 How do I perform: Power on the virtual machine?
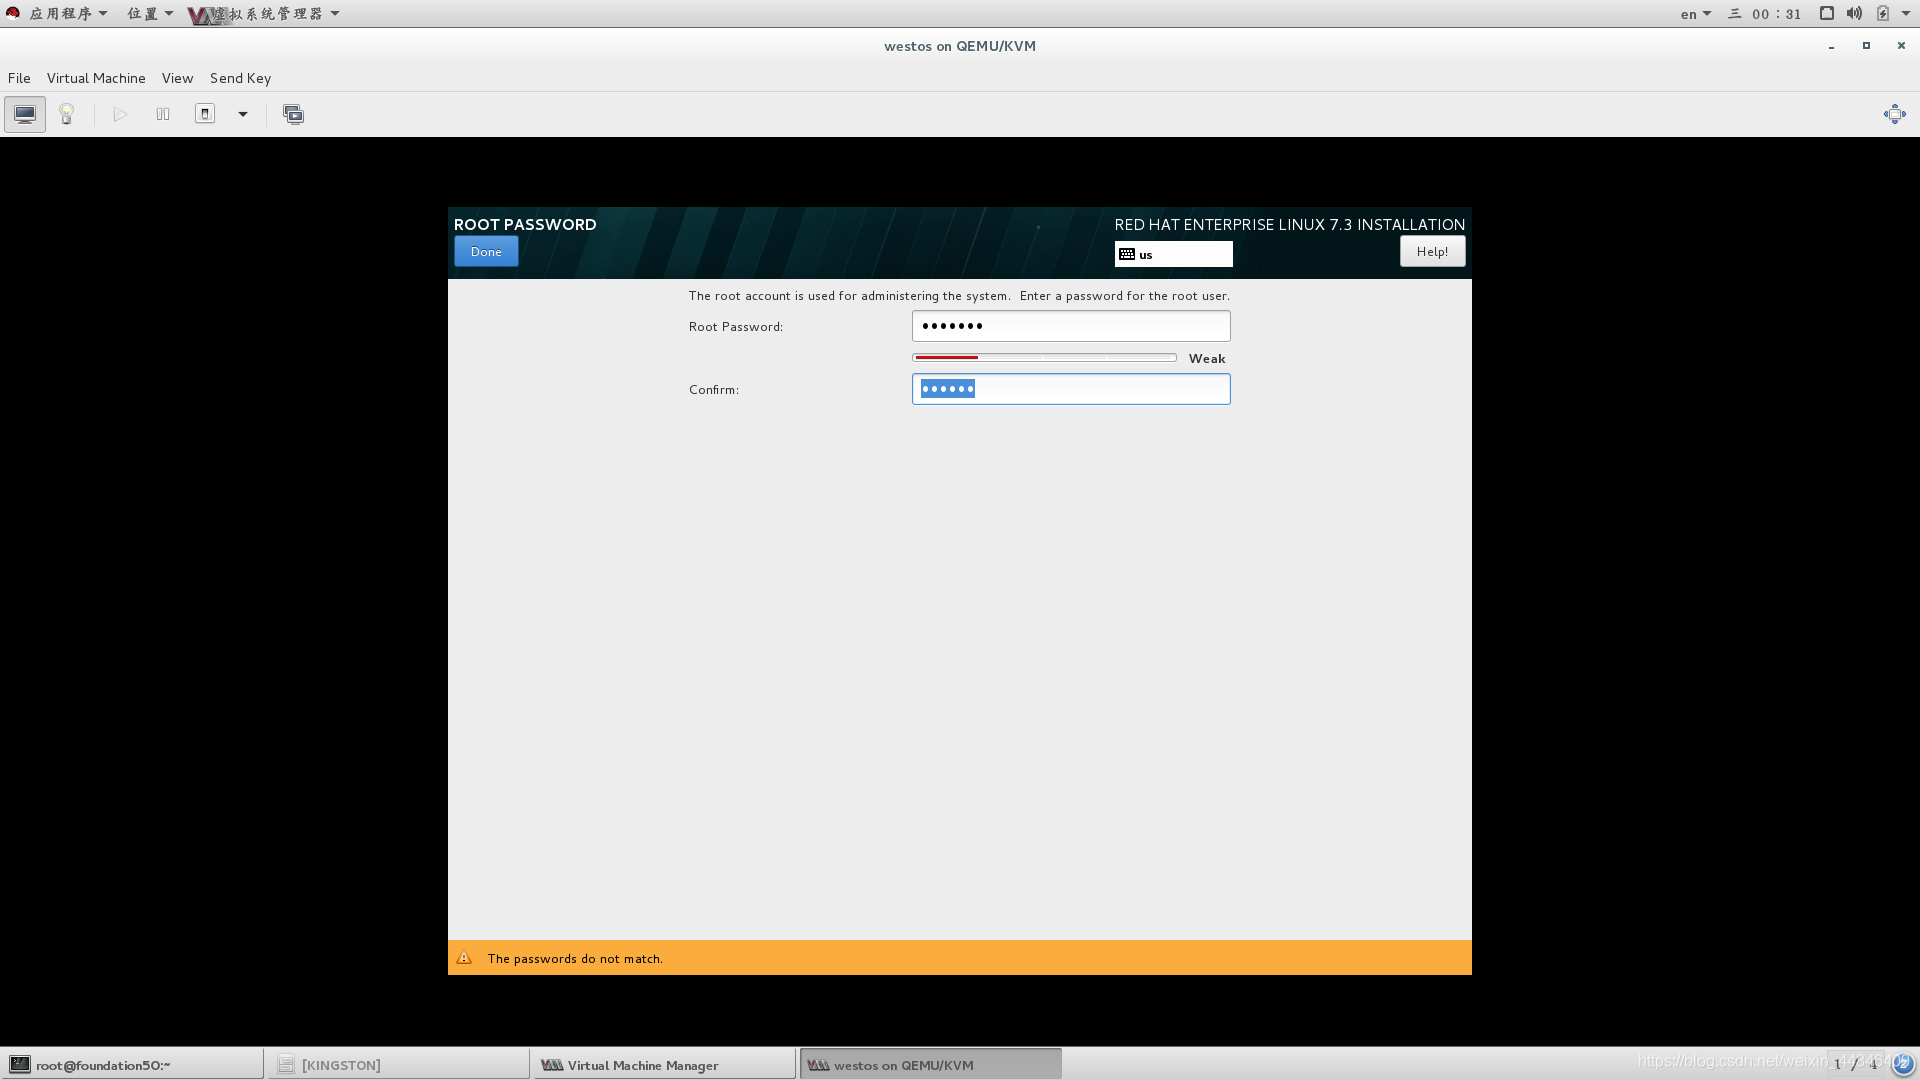pyautogui.click(x=120, y=114)
